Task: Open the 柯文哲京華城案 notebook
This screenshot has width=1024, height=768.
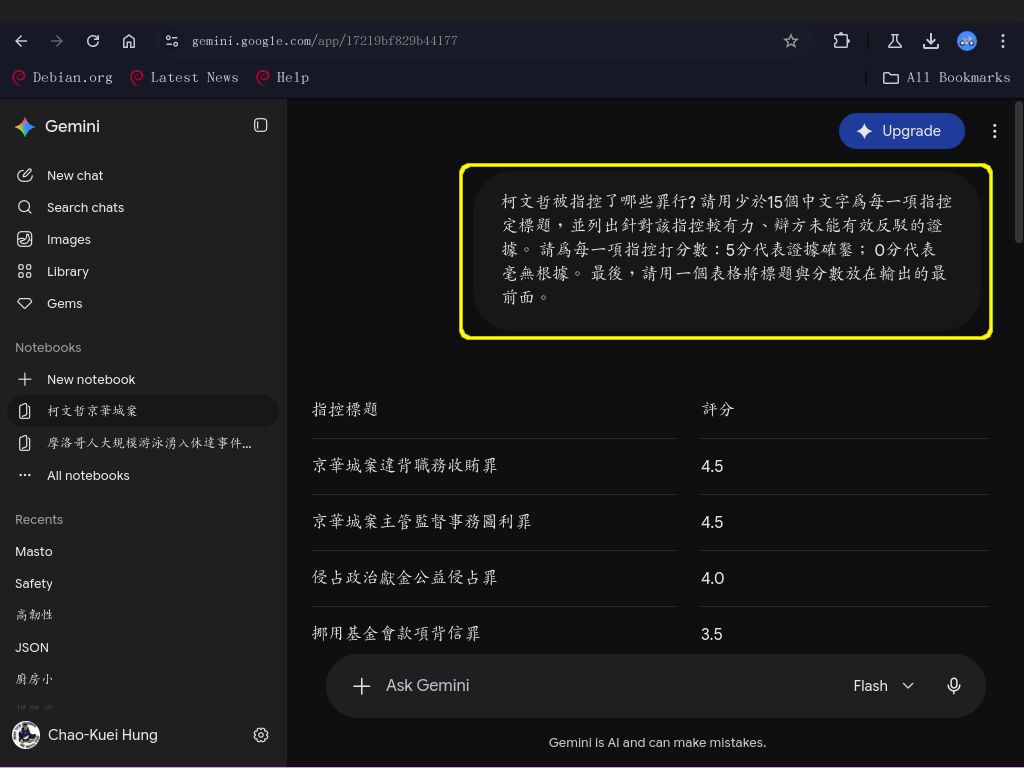Action: click(x=142, y=411)
